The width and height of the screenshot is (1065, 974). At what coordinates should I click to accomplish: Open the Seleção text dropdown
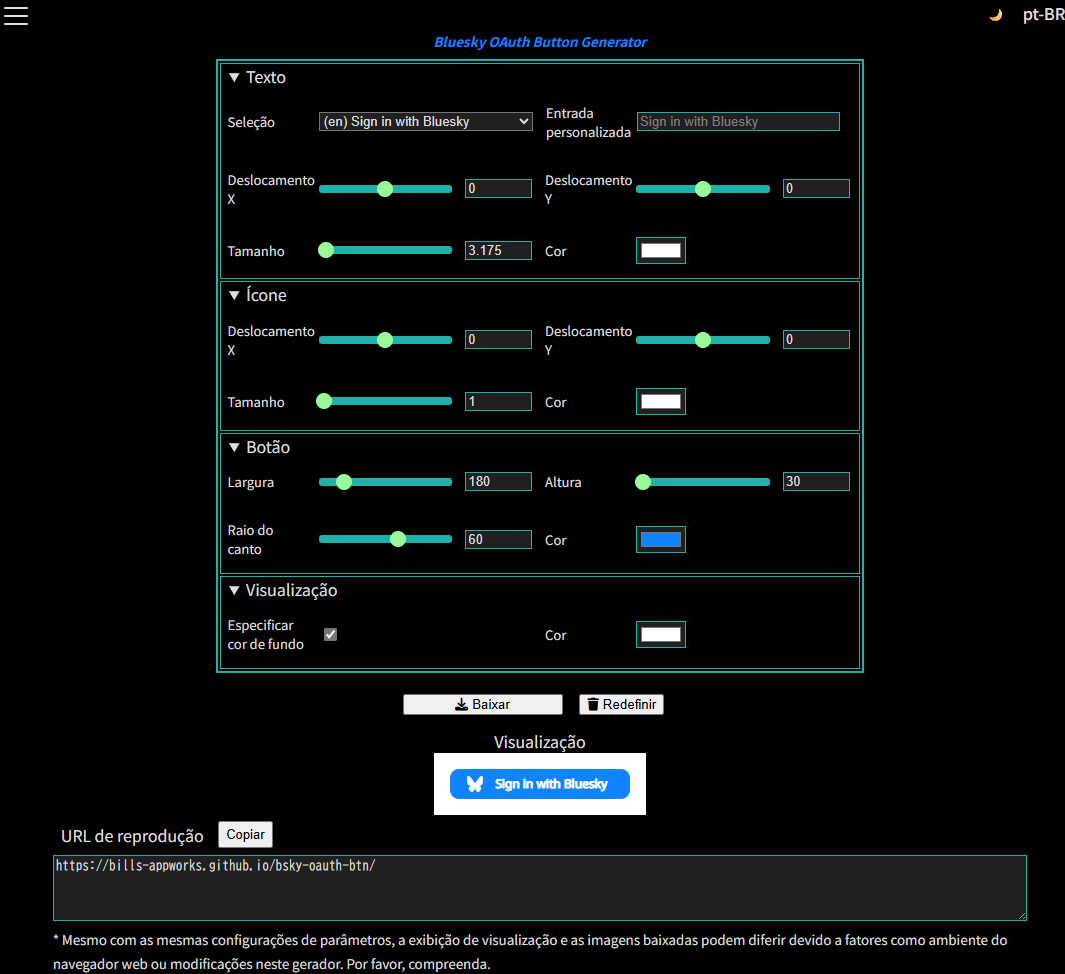click(x=425, y=122)
